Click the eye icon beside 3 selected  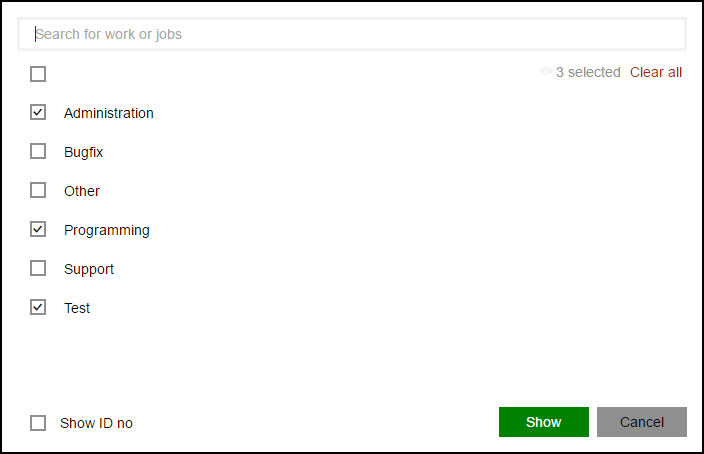pyautogui.click(x=546, y=71)
